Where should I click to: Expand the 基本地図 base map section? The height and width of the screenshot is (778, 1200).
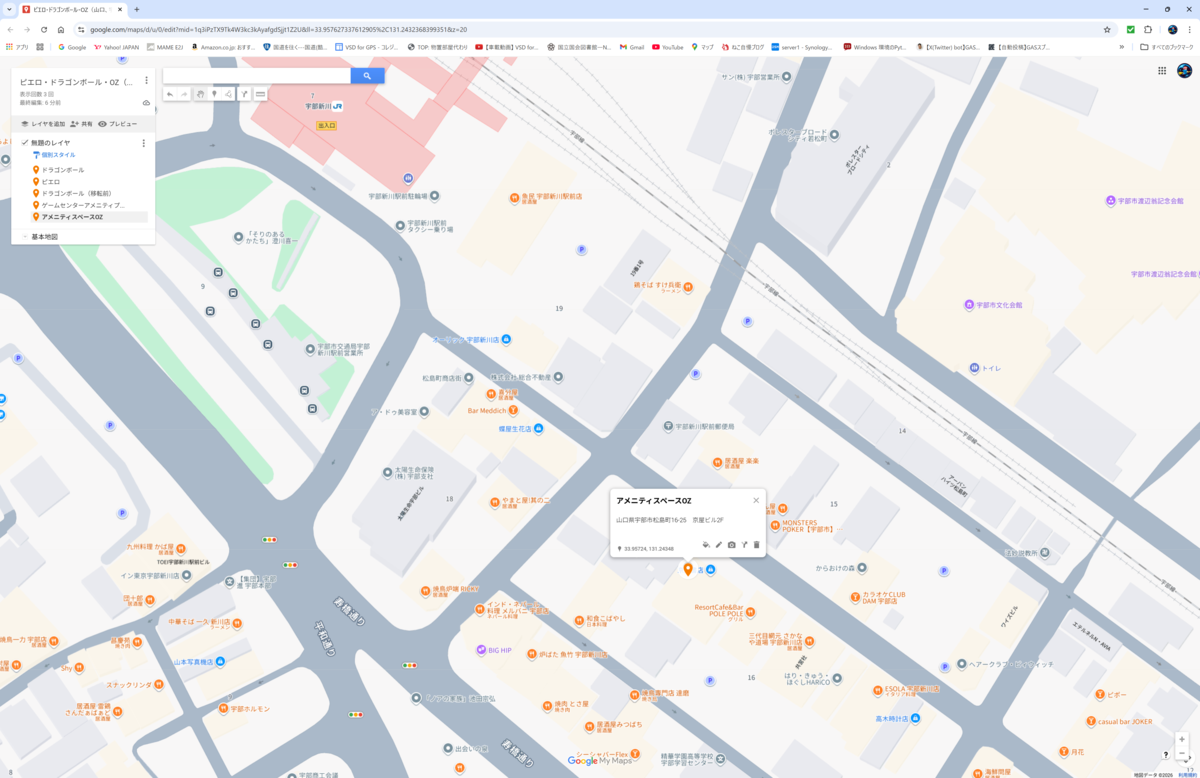(25, 237)
